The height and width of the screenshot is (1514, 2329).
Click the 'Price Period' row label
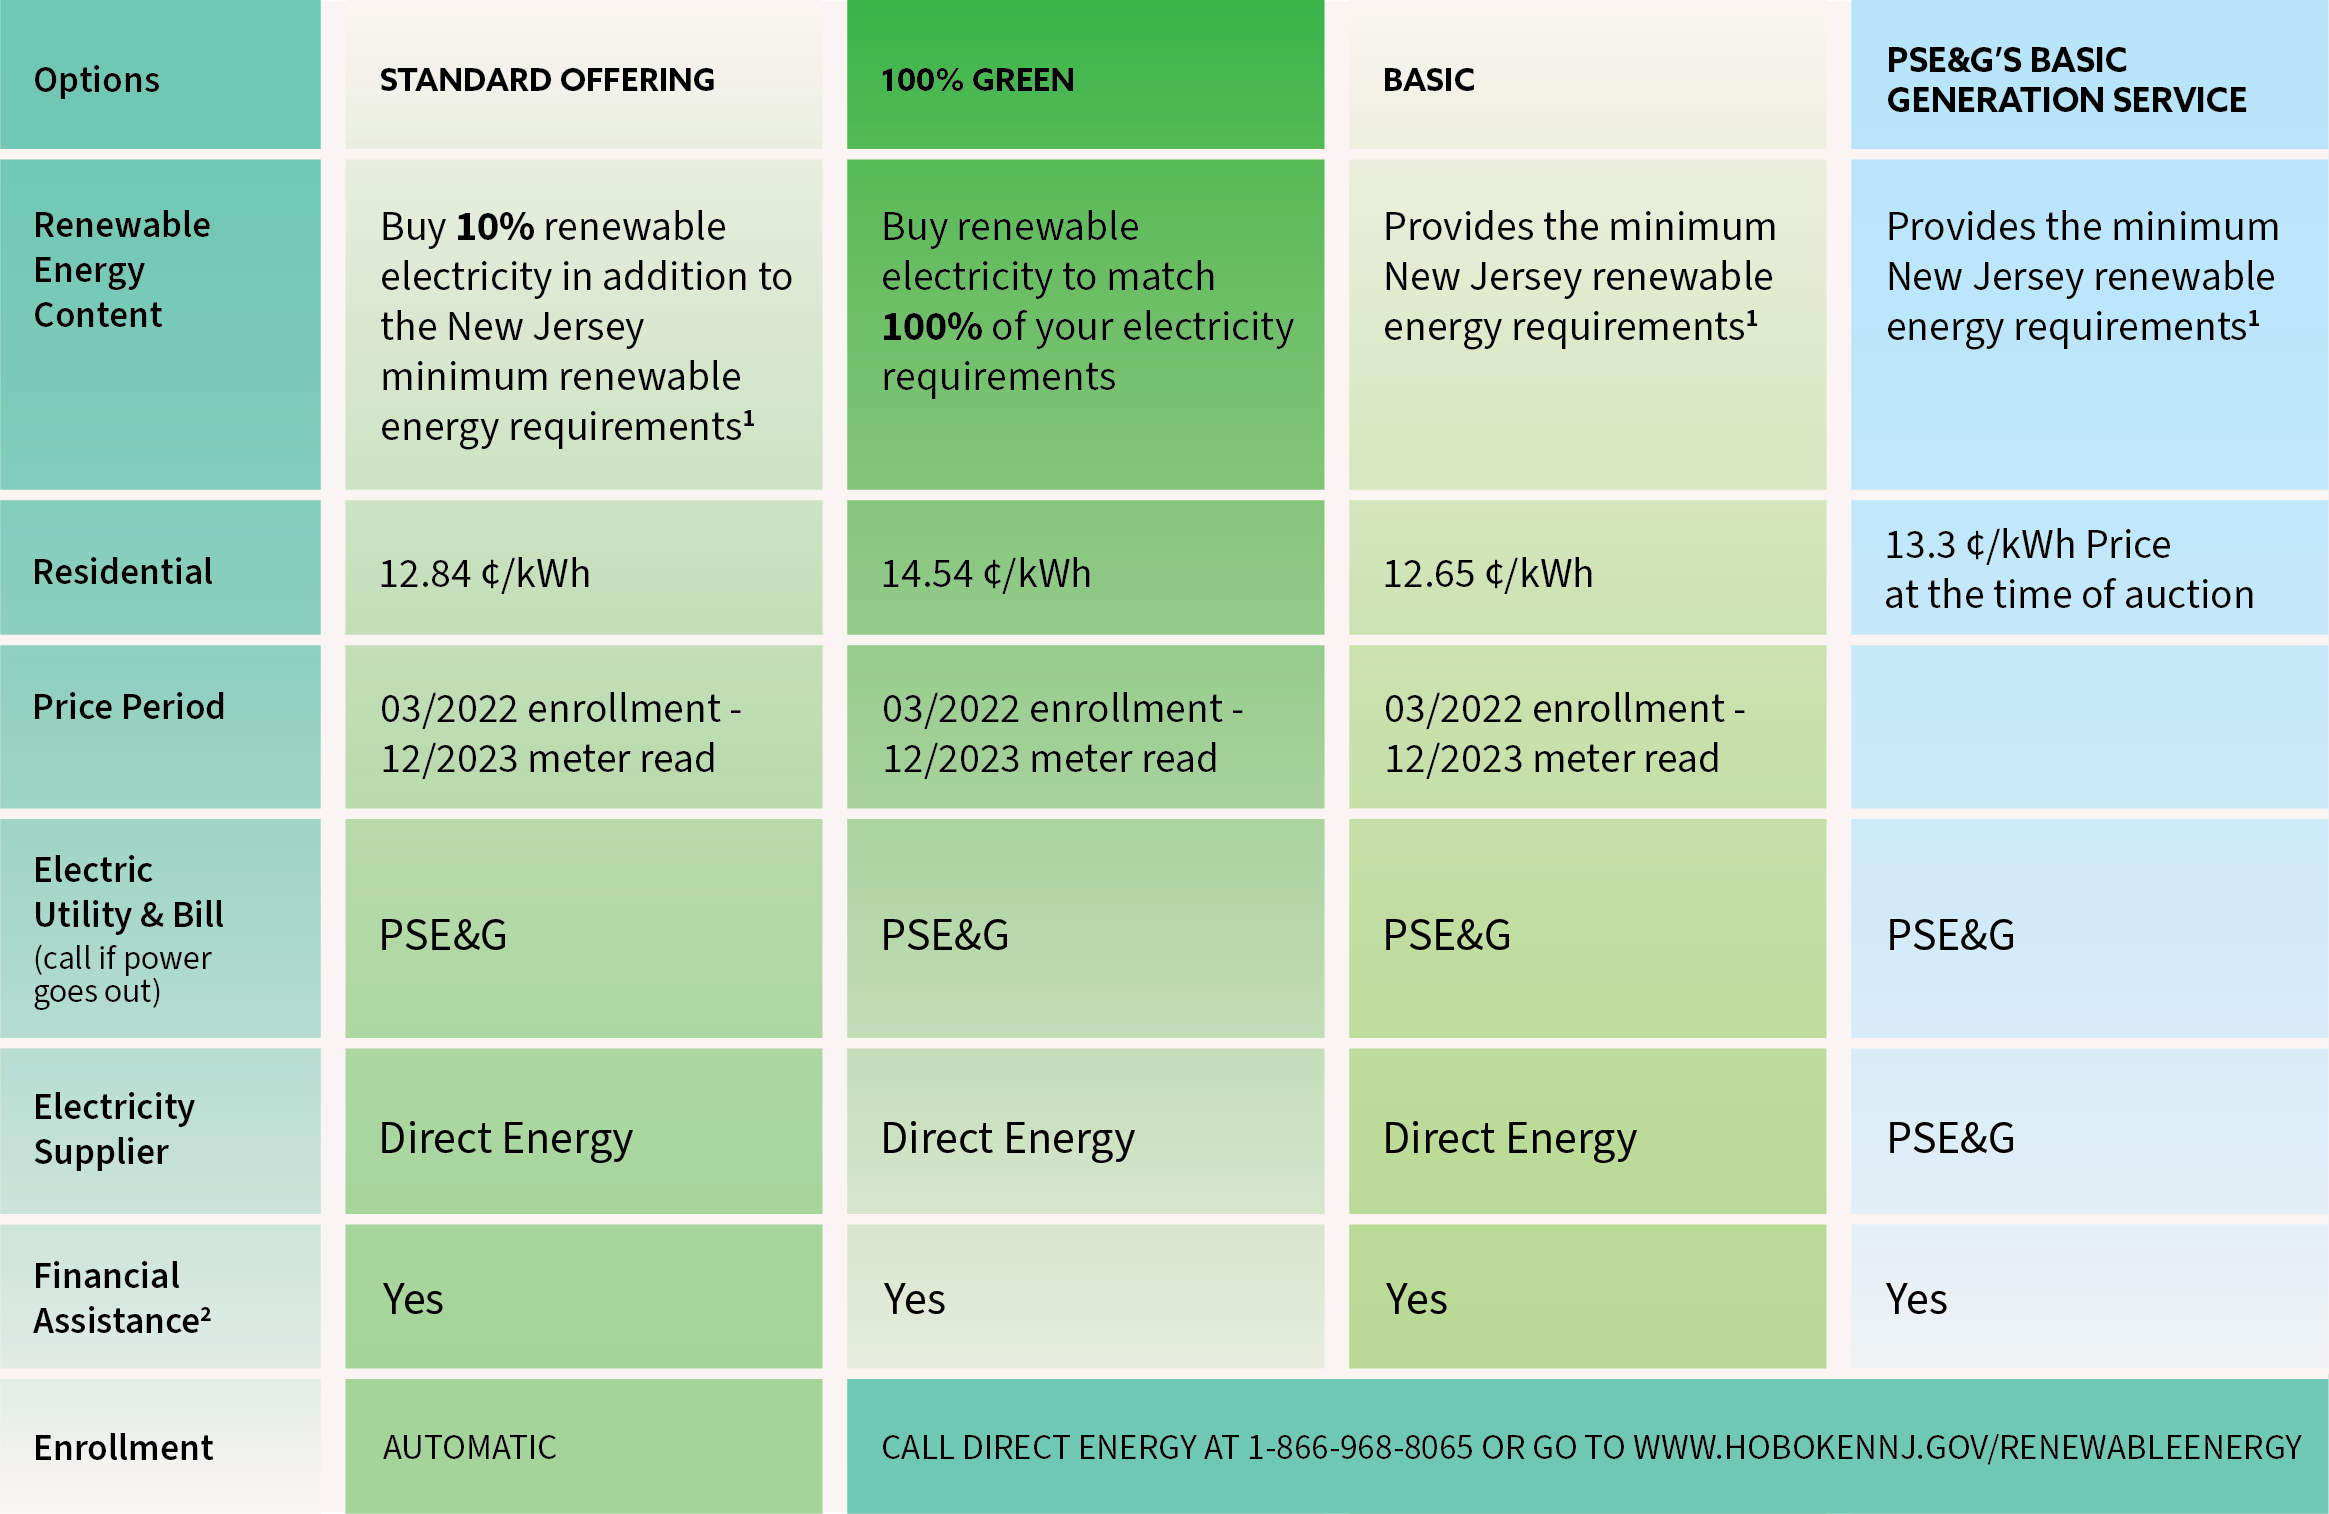point(160,726)
